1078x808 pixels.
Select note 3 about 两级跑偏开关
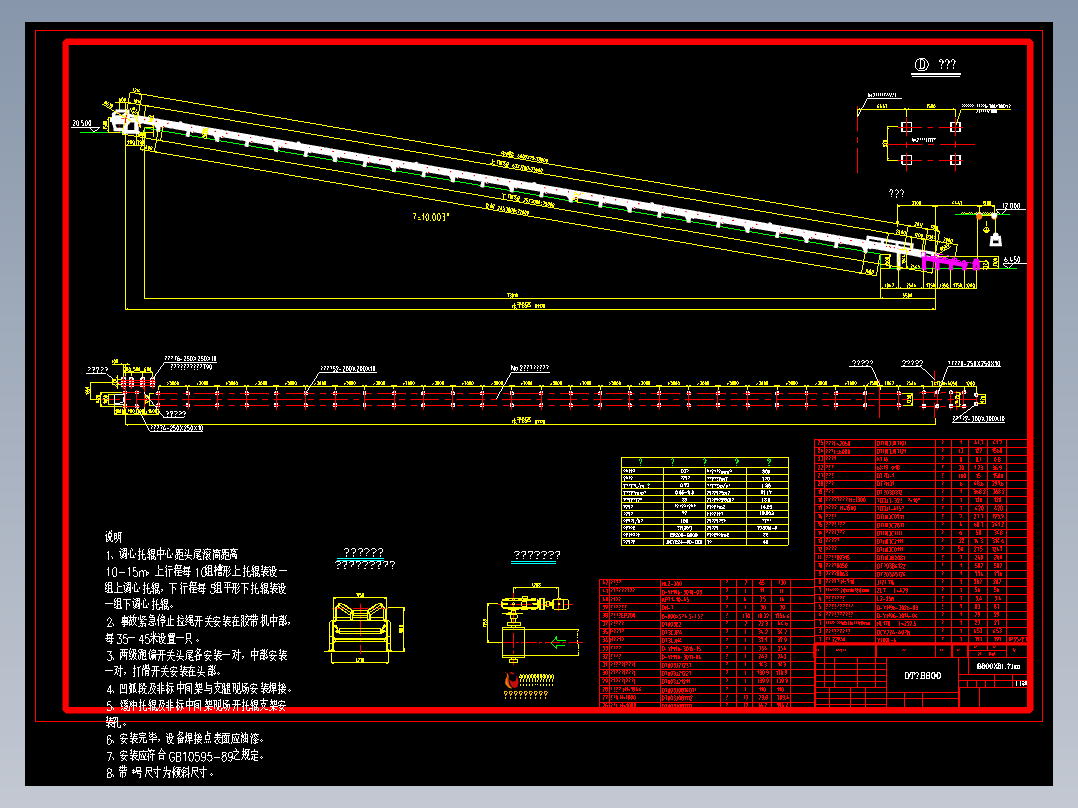(x=197, y=655)
